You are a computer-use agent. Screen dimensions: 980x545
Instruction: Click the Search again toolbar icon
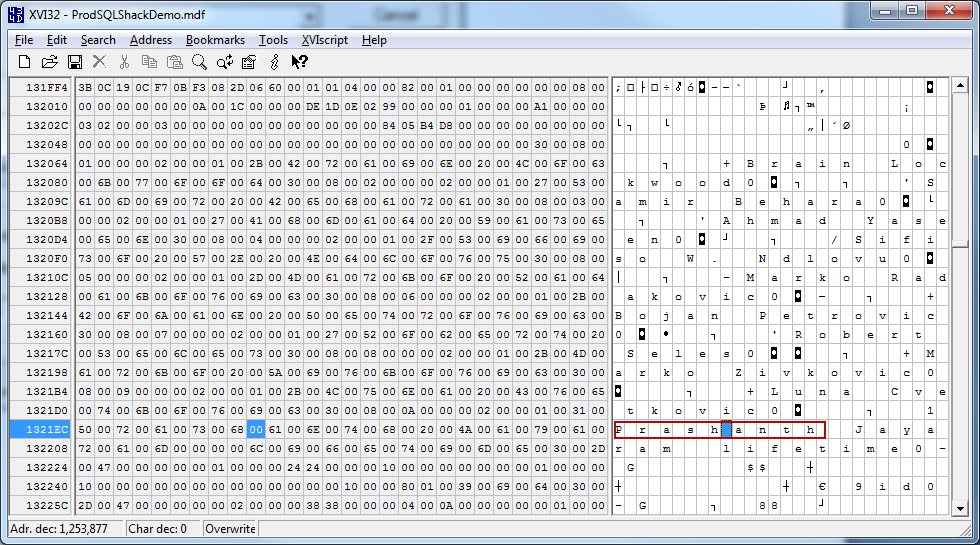tap(225, 62)
